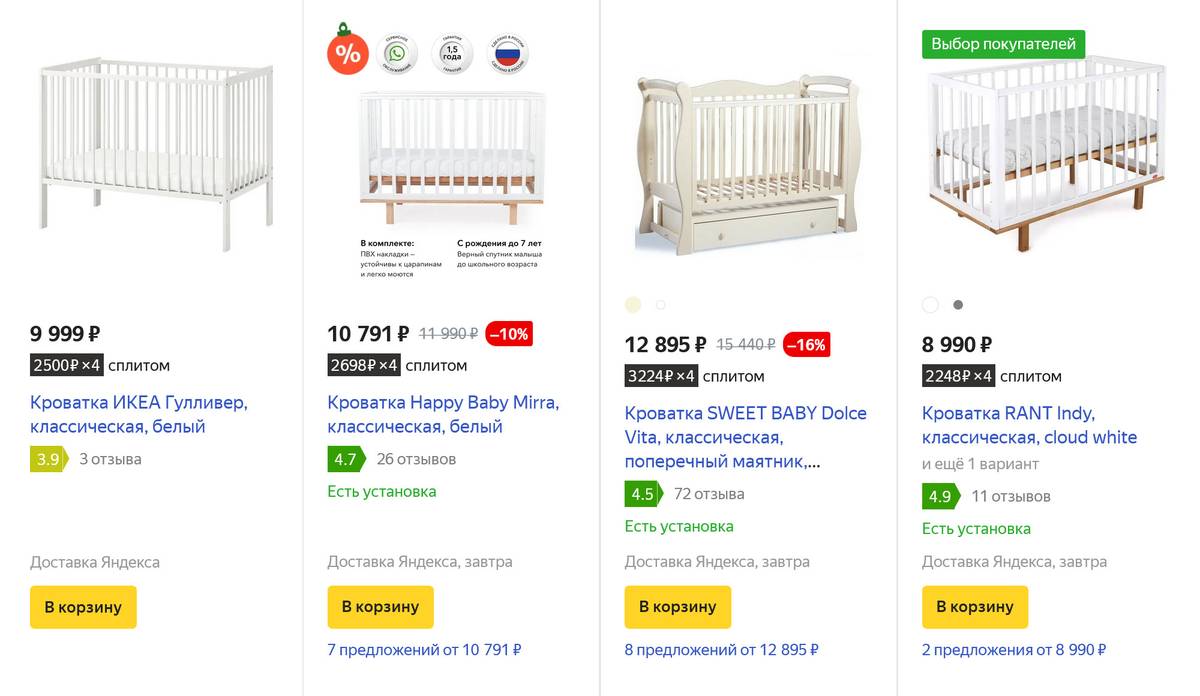Click the 4.7 rating badge for Happy Baby
Screen dimensions: 1200x696
(x=345, y=459)
